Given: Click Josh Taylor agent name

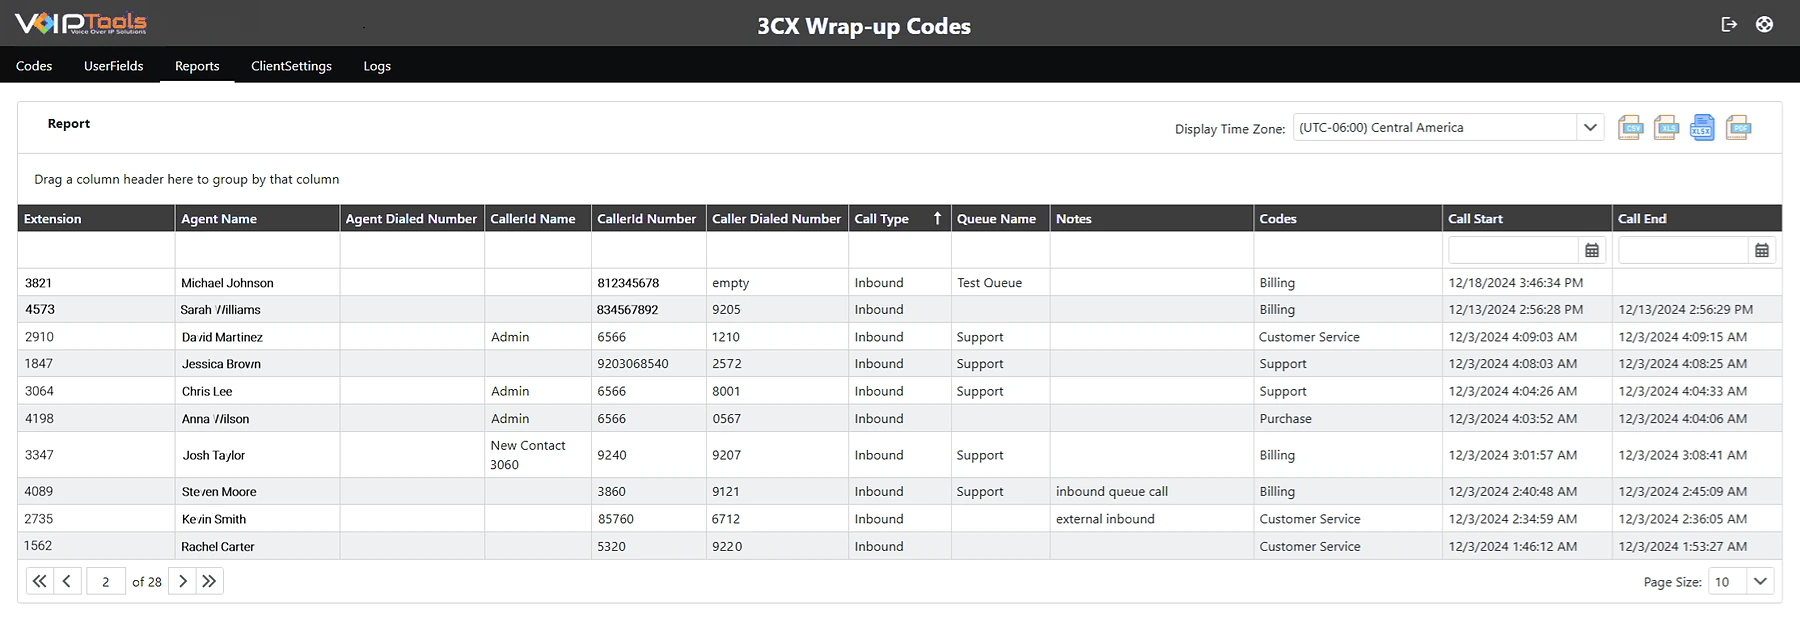Looking at the screenshot, I should tap(213, 455).
